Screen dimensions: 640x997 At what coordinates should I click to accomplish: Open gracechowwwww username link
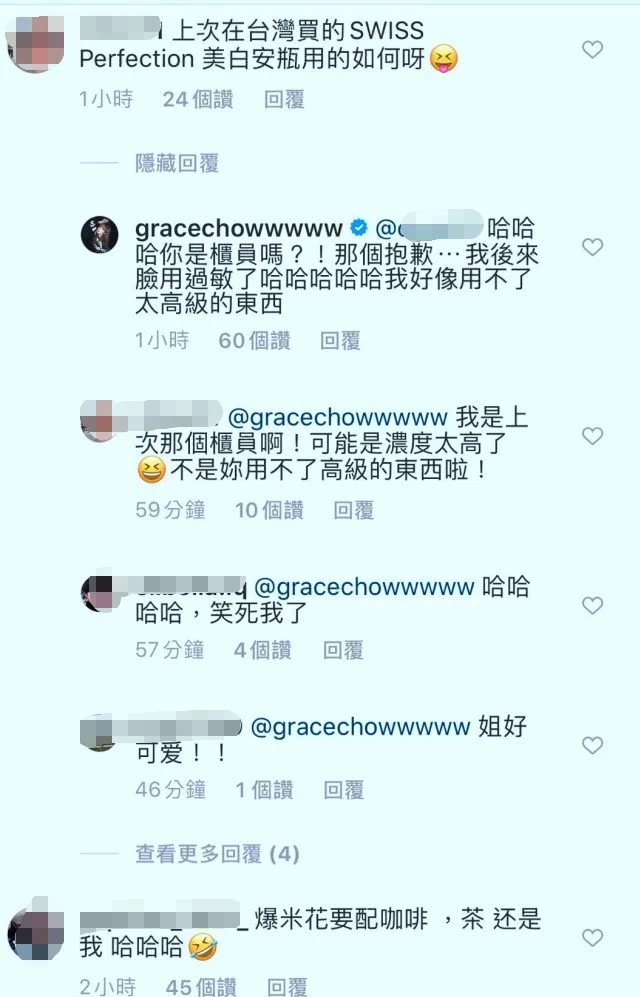coord(239,228)
